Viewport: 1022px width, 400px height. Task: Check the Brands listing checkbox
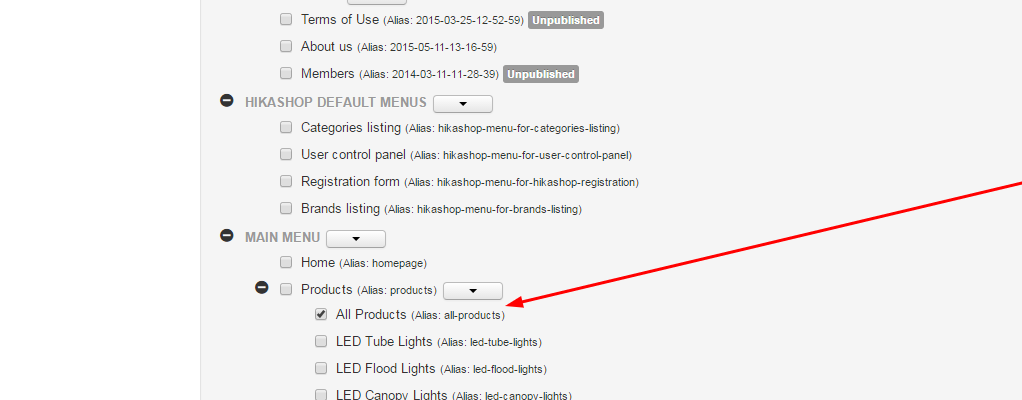point(286,208)
